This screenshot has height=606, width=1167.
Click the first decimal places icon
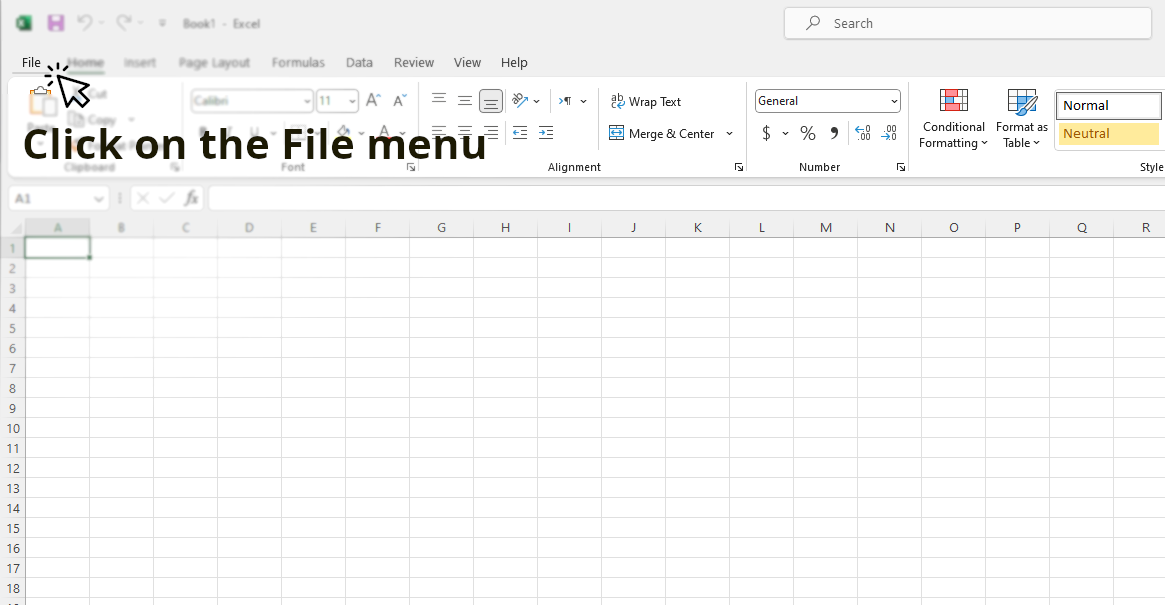pyautogui.click(x=863, y=133)
